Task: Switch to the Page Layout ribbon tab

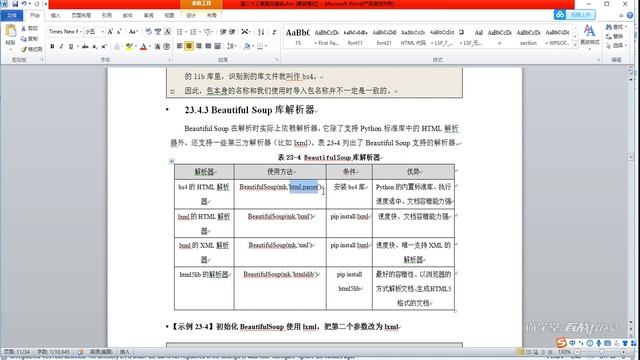Action: [81, 15]
